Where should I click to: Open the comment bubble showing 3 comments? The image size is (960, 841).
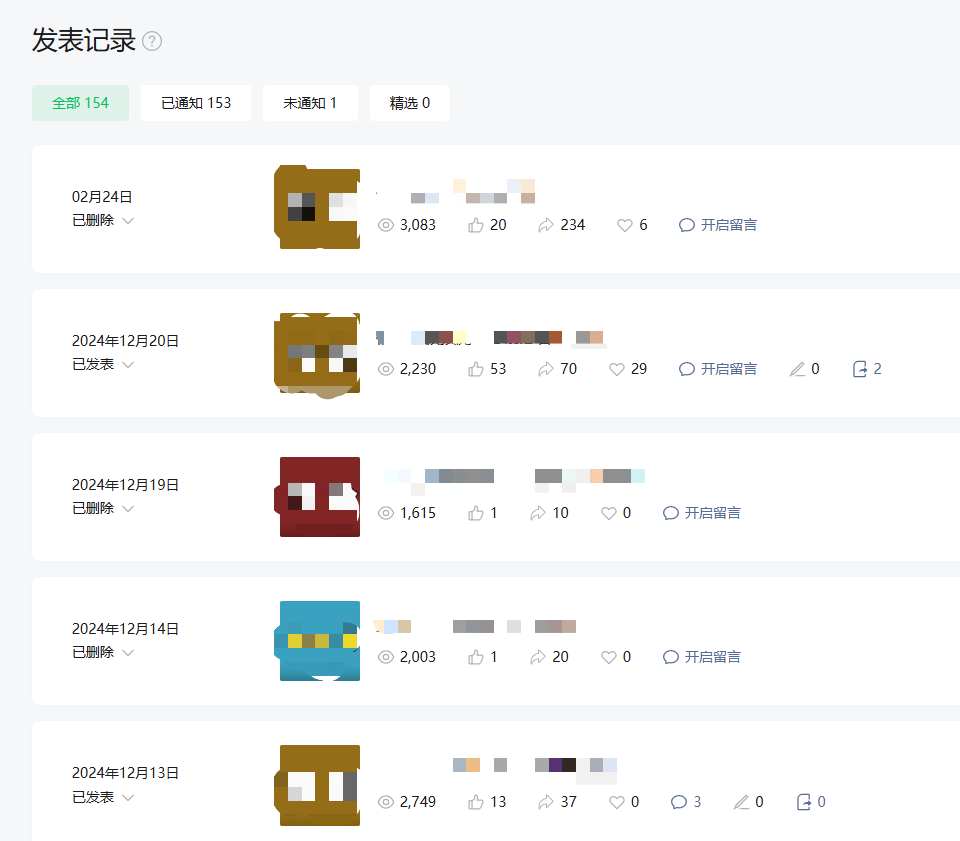pos(679,802)
